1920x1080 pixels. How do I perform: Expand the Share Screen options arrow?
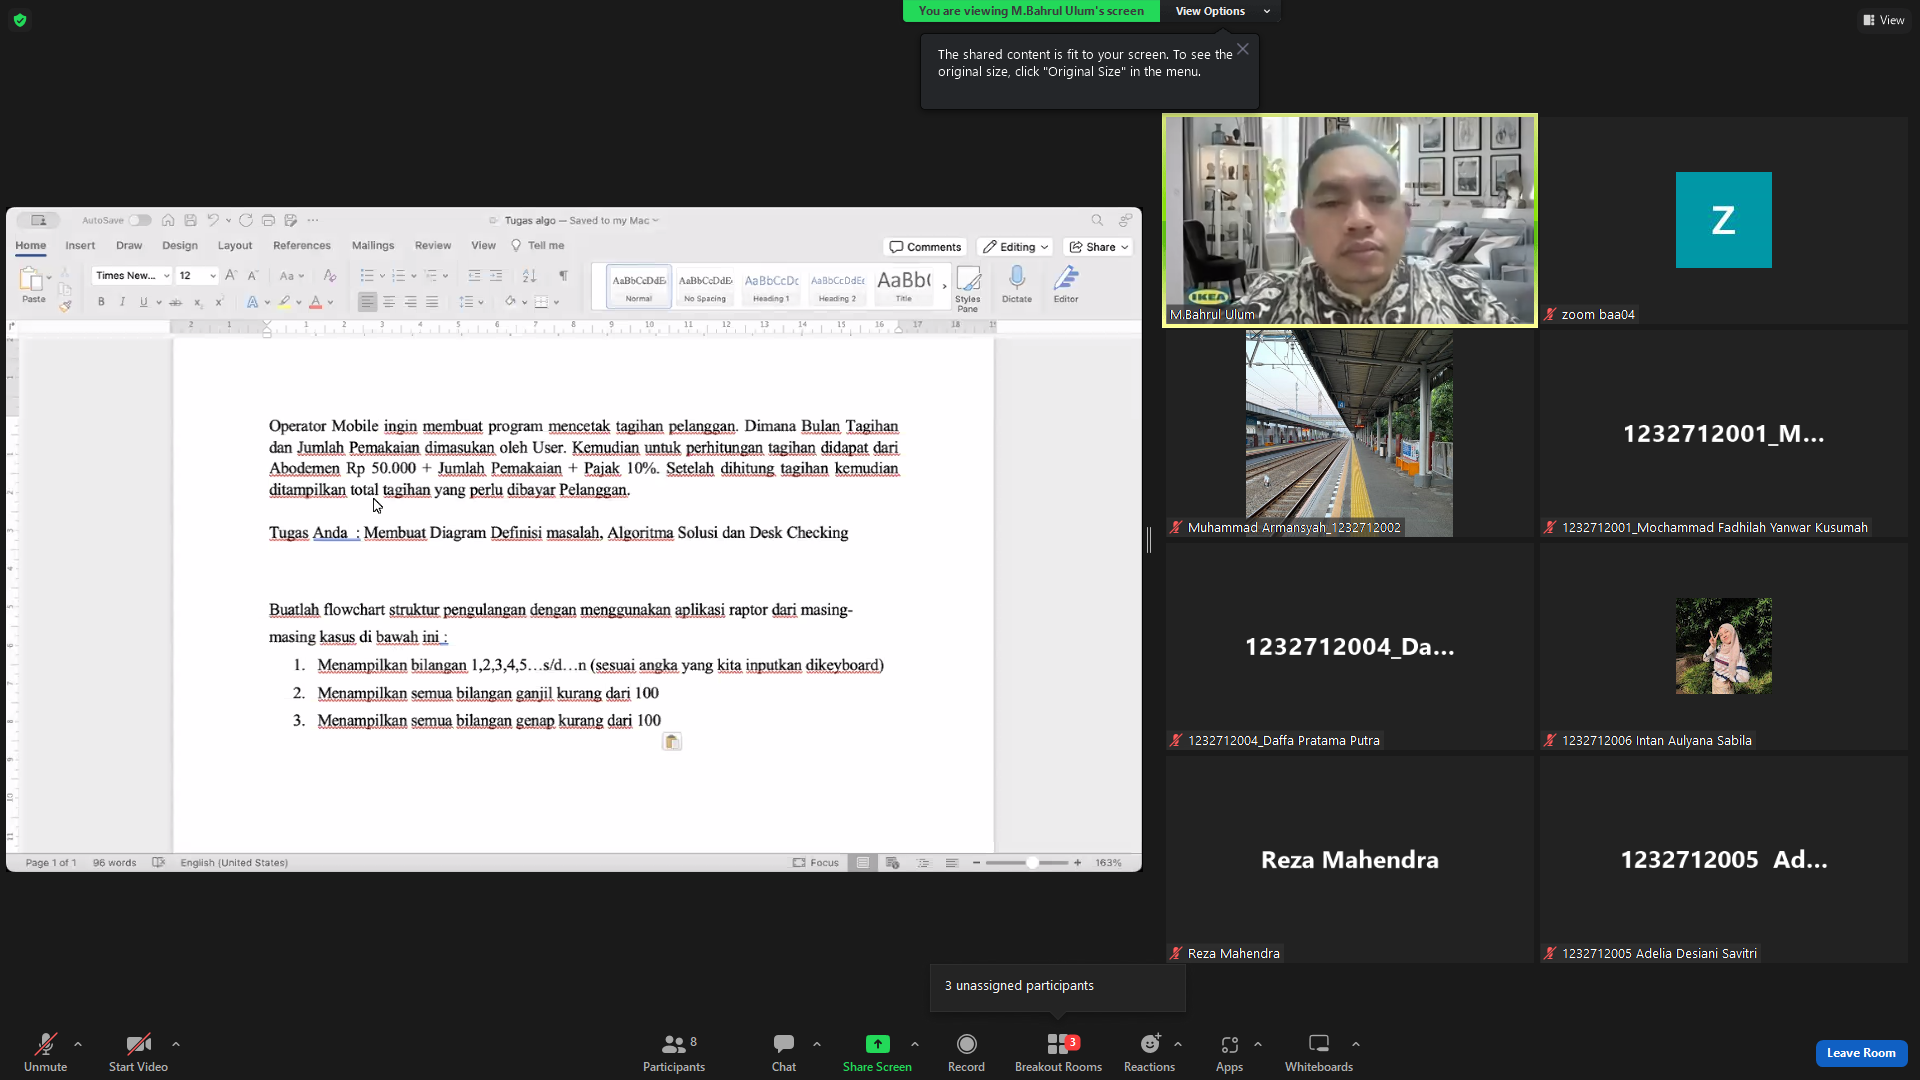pos(915,1044)
